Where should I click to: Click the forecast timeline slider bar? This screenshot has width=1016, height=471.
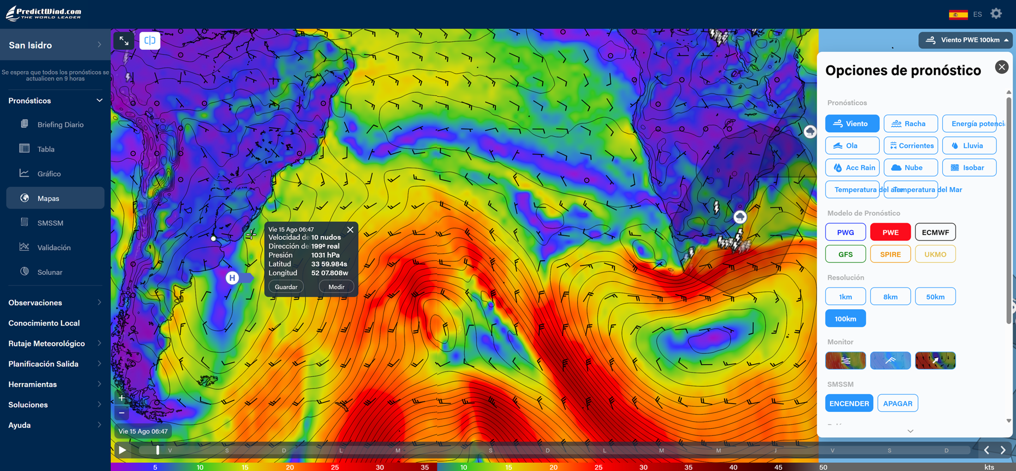tap(560, 450)
